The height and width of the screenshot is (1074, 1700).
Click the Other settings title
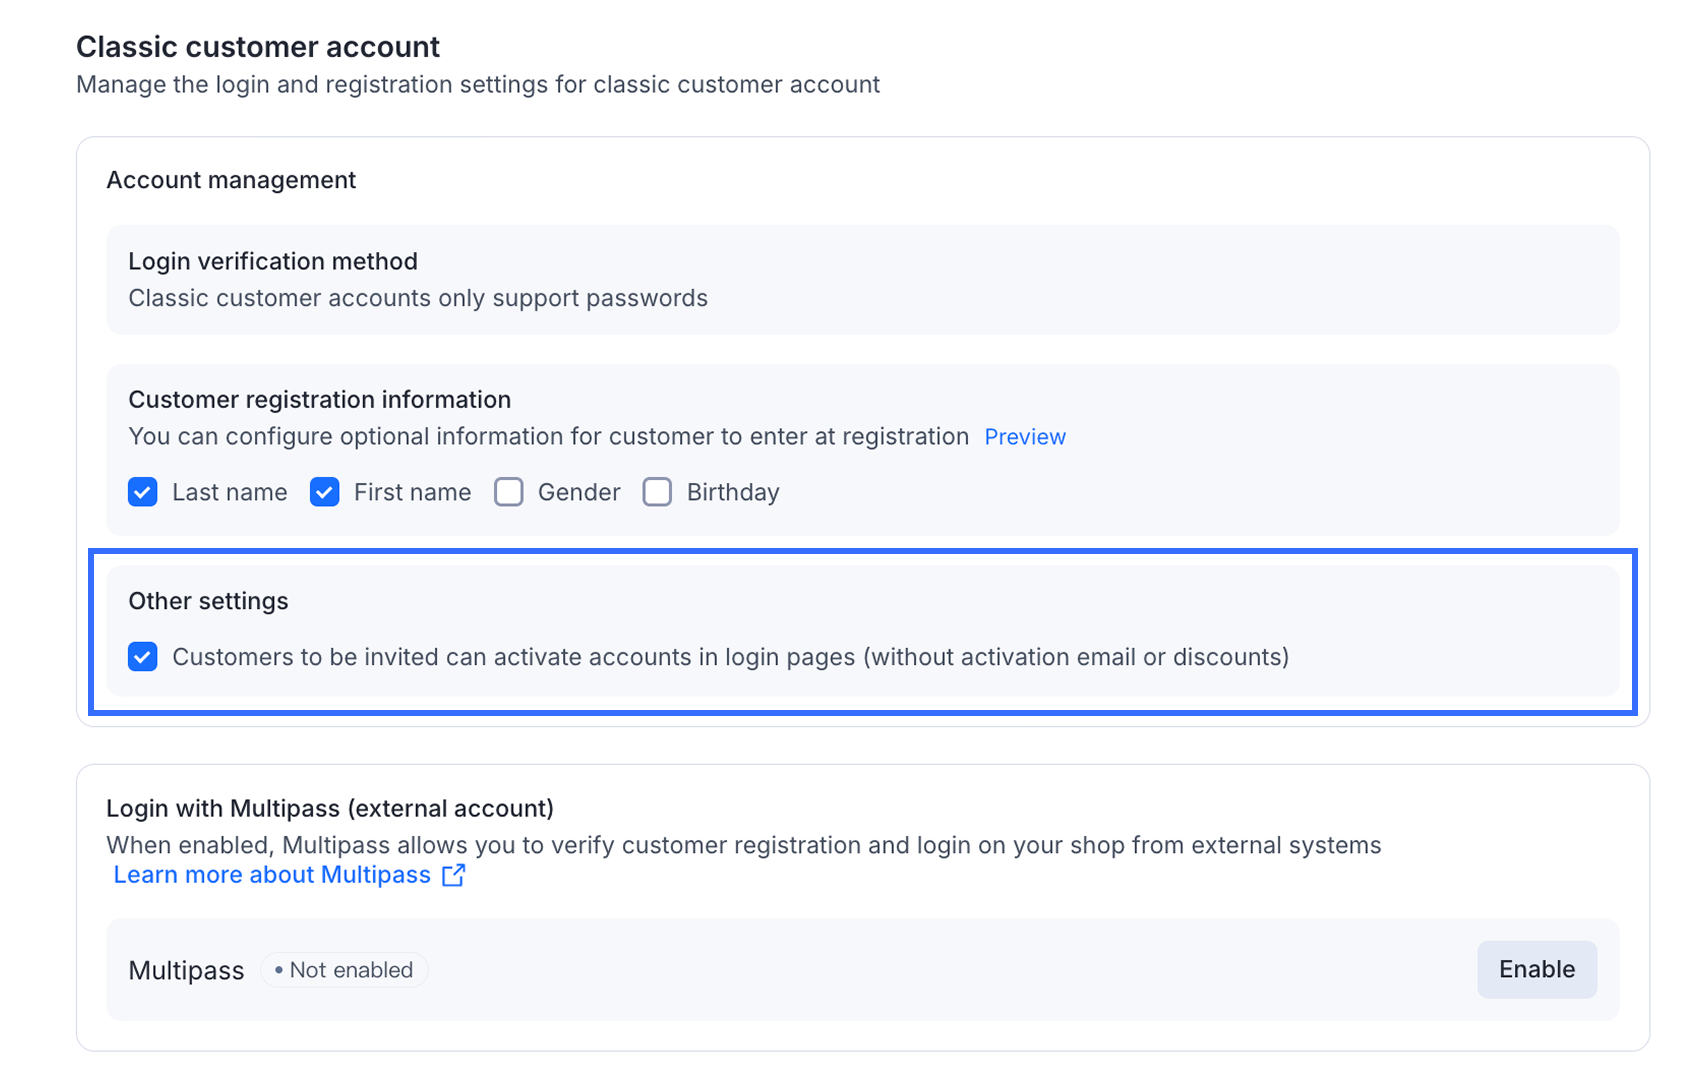pyautogui.click(x=208, y=601)
